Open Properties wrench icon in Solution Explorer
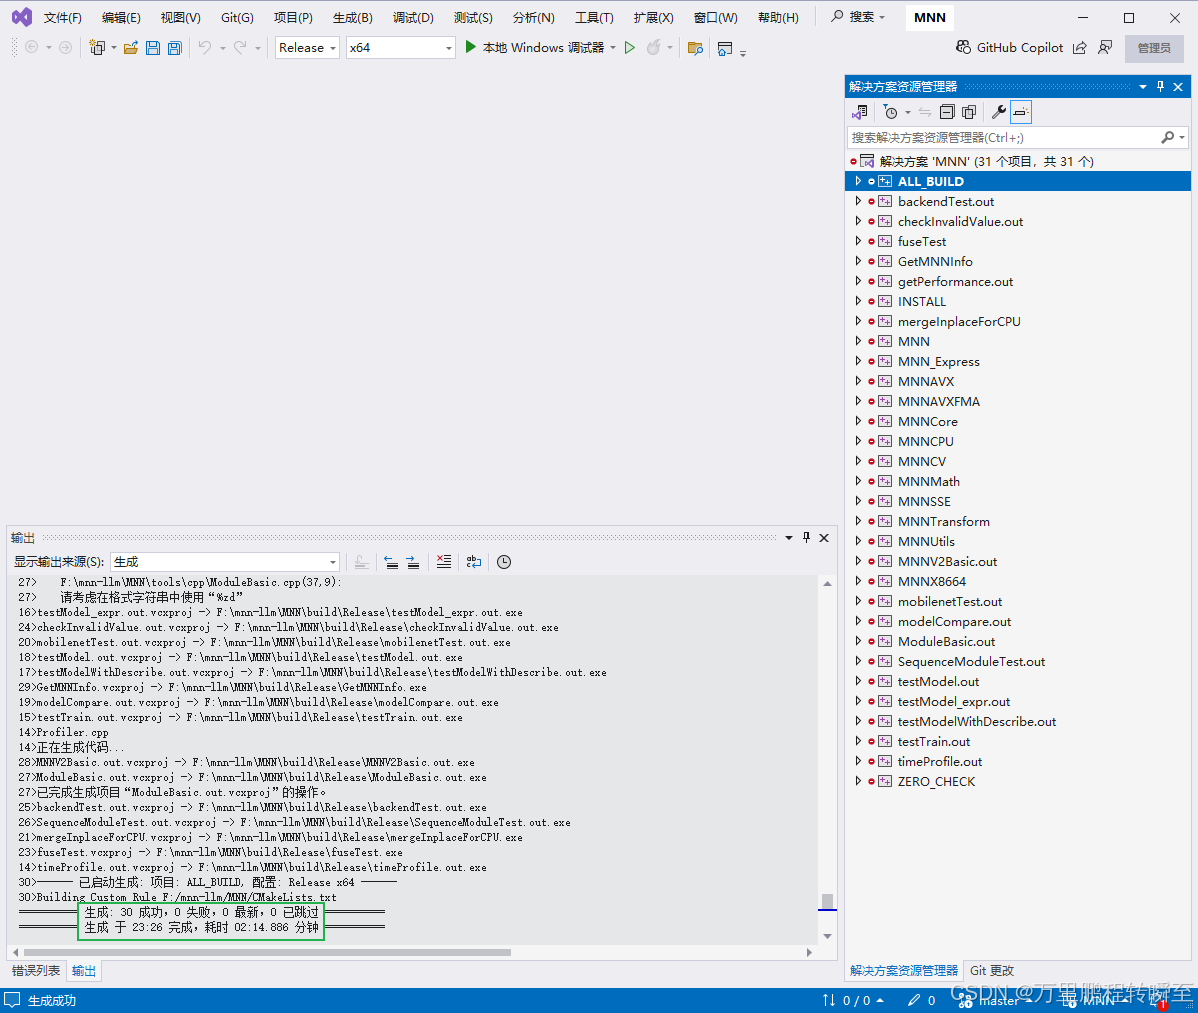The image size is (1198, 1013). tap(999, 112)
